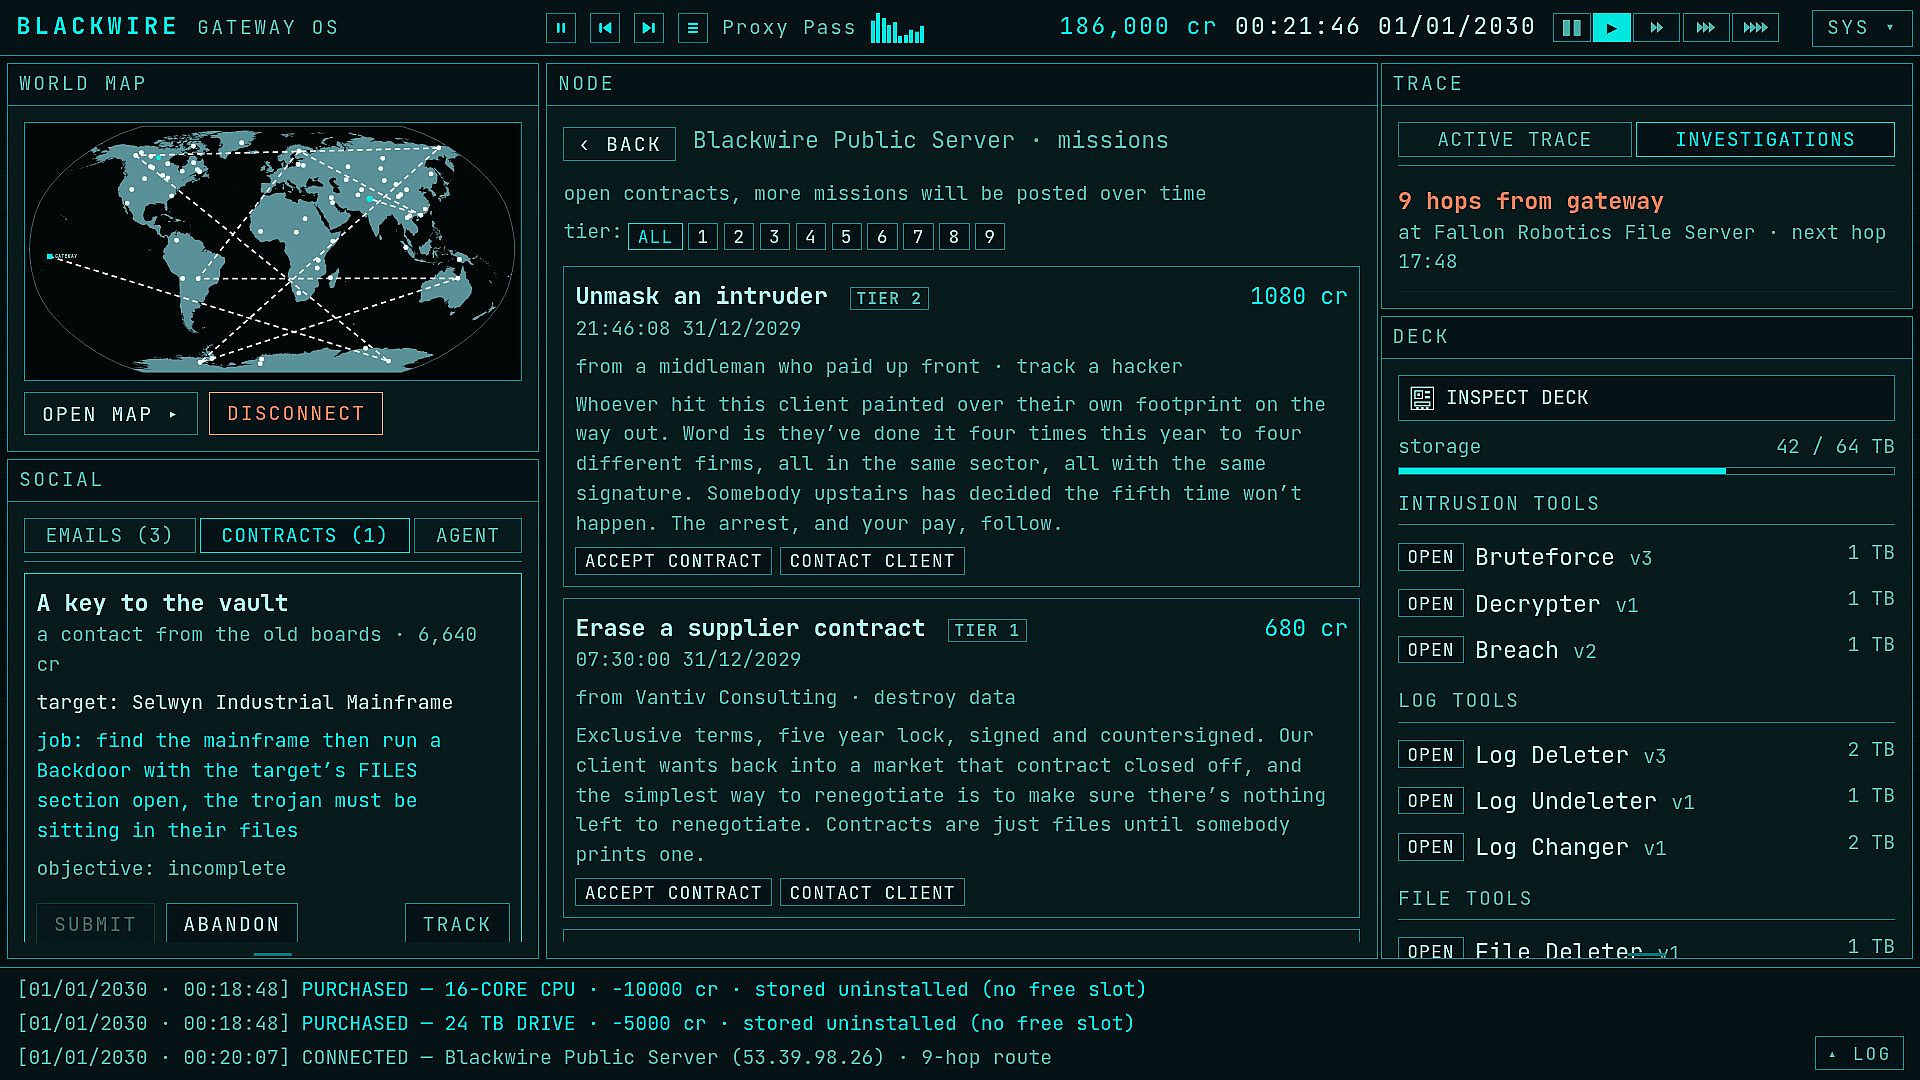Click the audio visualizer bars
1920x1080 pixels.
click(897, 28)
